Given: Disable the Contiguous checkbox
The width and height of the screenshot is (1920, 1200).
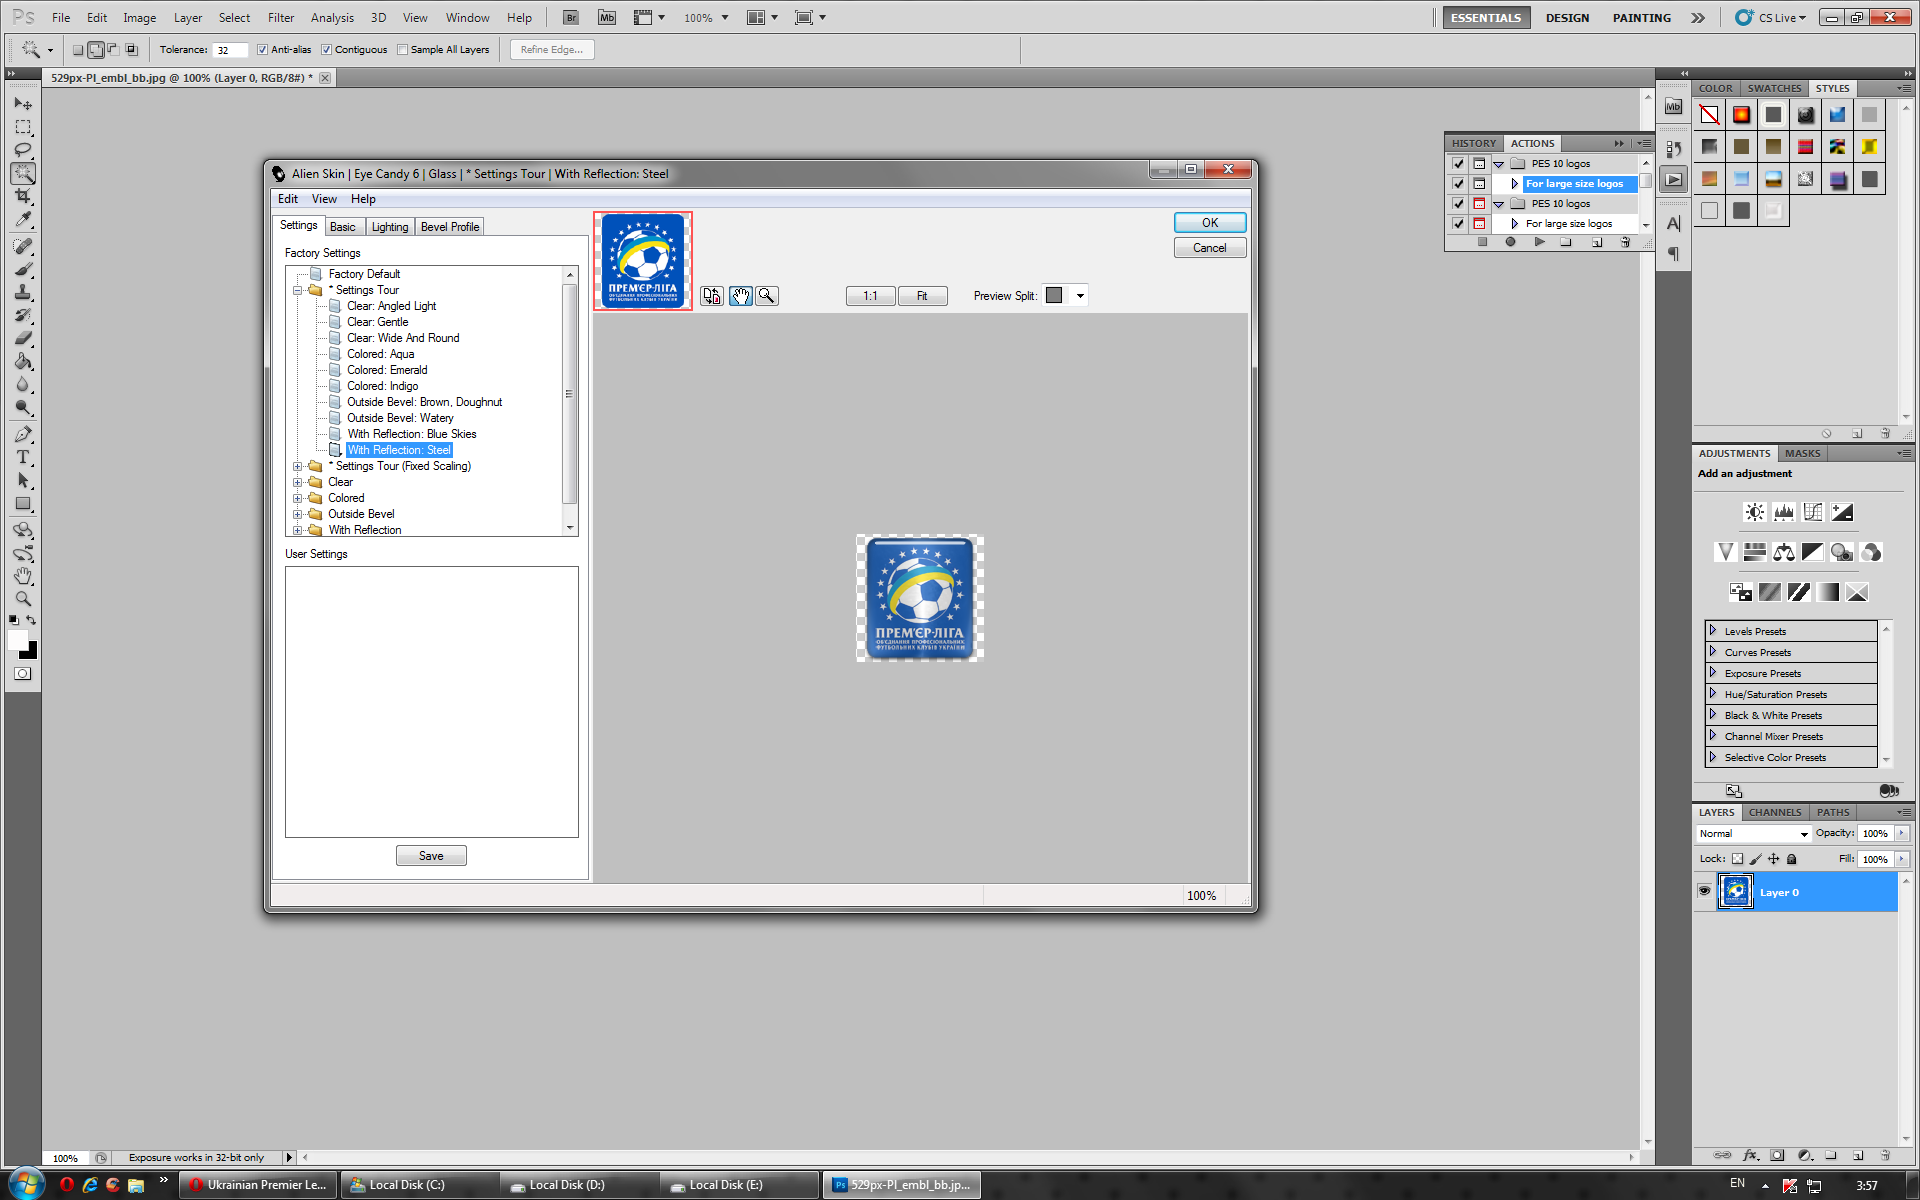Looking at the screenshot, I should pos(326,50).
